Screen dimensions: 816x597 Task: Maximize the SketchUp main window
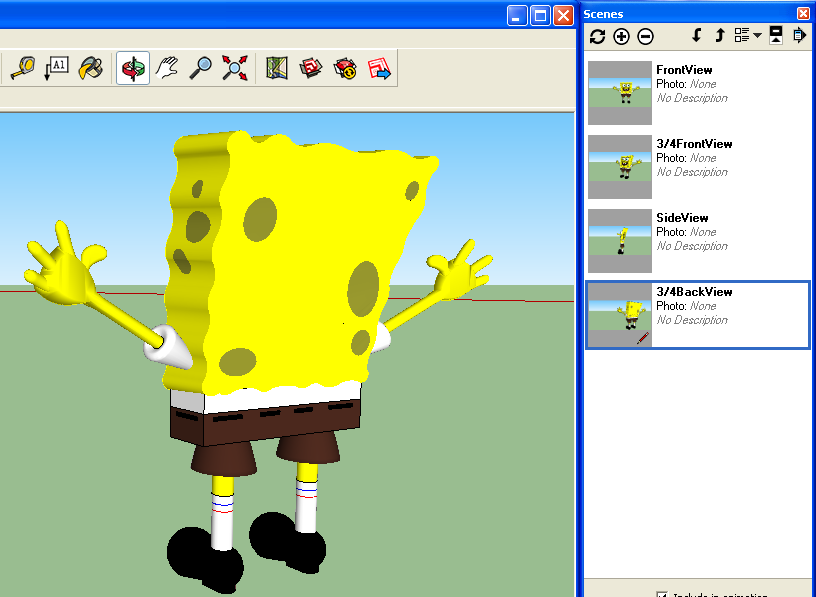tap(540, 16)
